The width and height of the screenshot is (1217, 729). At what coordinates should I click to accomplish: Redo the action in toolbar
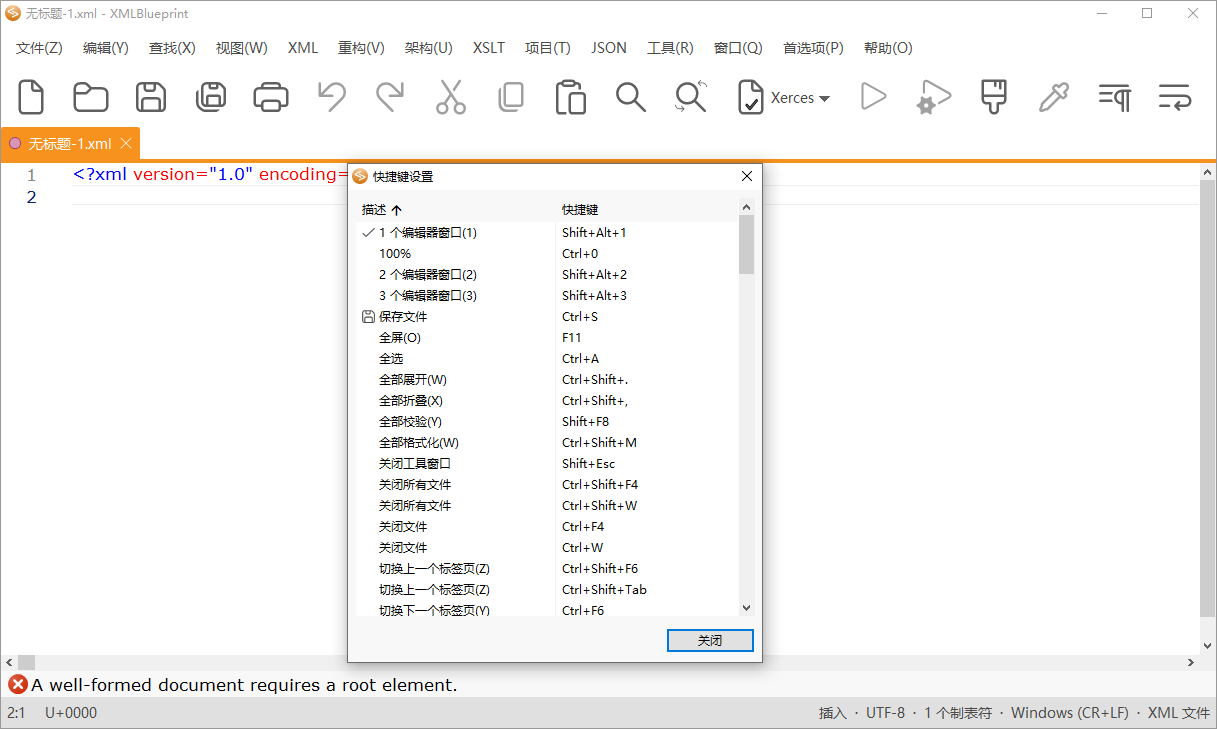point(390,97)
